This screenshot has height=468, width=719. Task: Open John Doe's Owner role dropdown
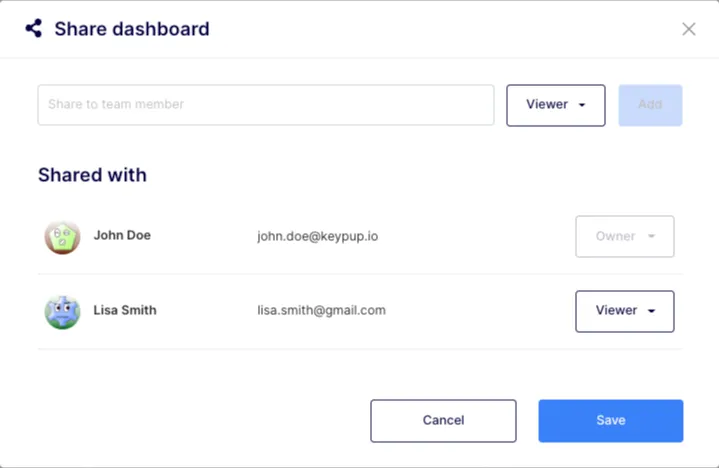624,237
